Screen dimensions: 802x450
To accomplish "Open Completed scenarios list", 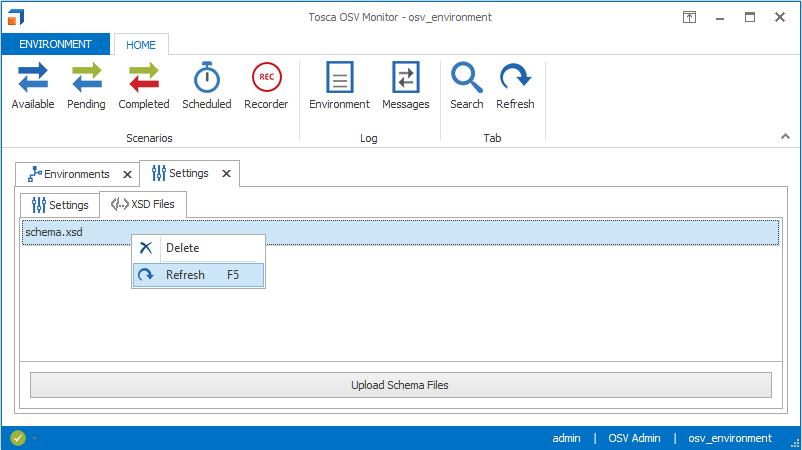I will (144, 85).
